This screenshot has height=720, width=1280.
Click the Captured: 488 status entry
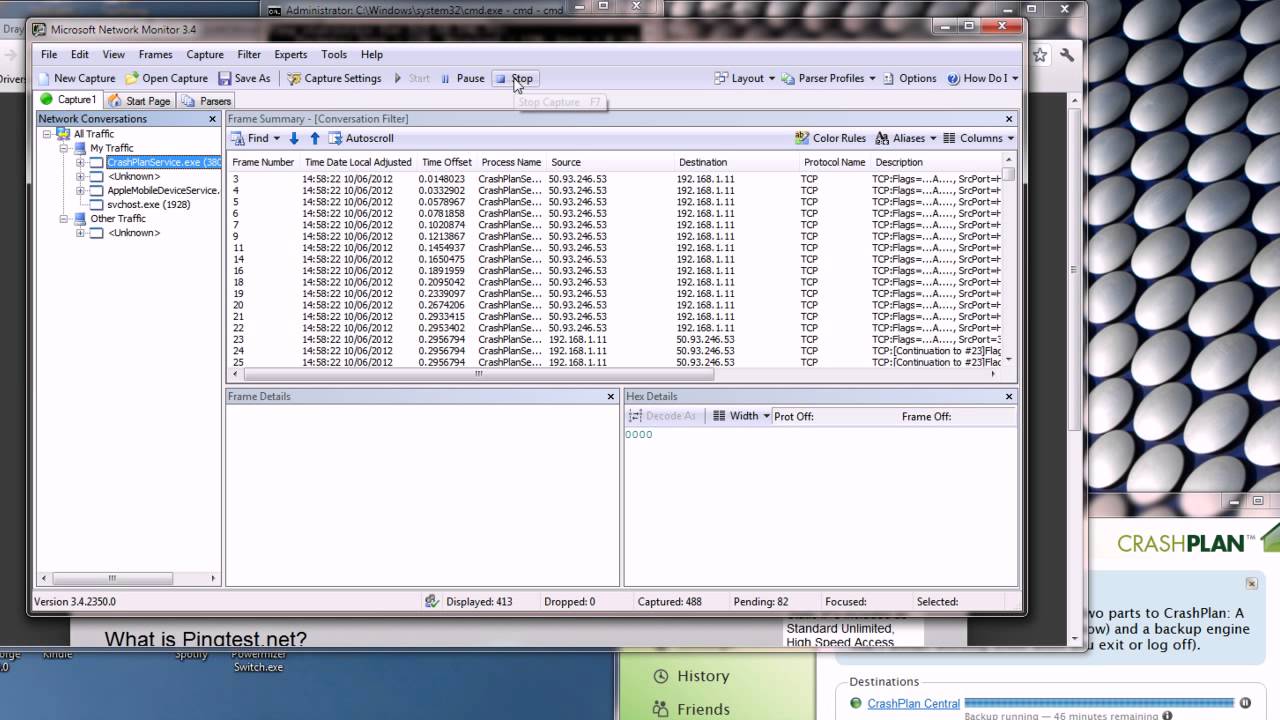coord(669,602)
